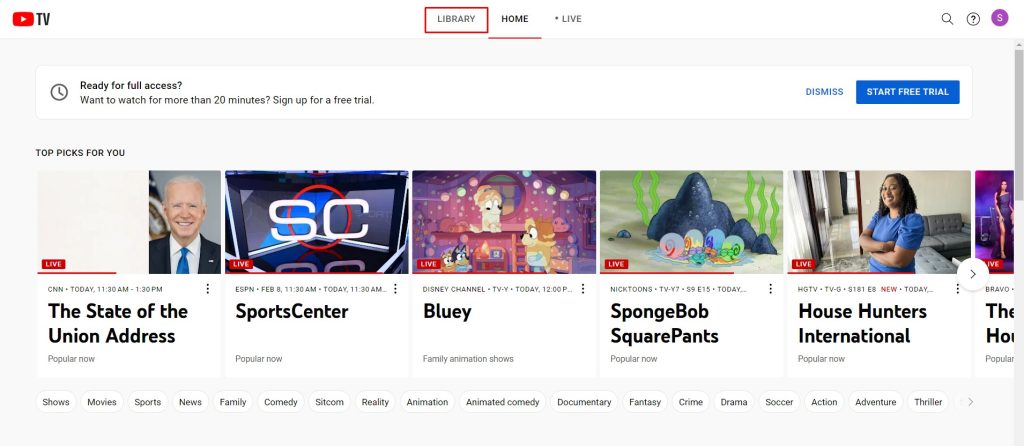Click the YouTube TV logo
This screenshot has width=1024, height=446.
click(x=31, y=19)
